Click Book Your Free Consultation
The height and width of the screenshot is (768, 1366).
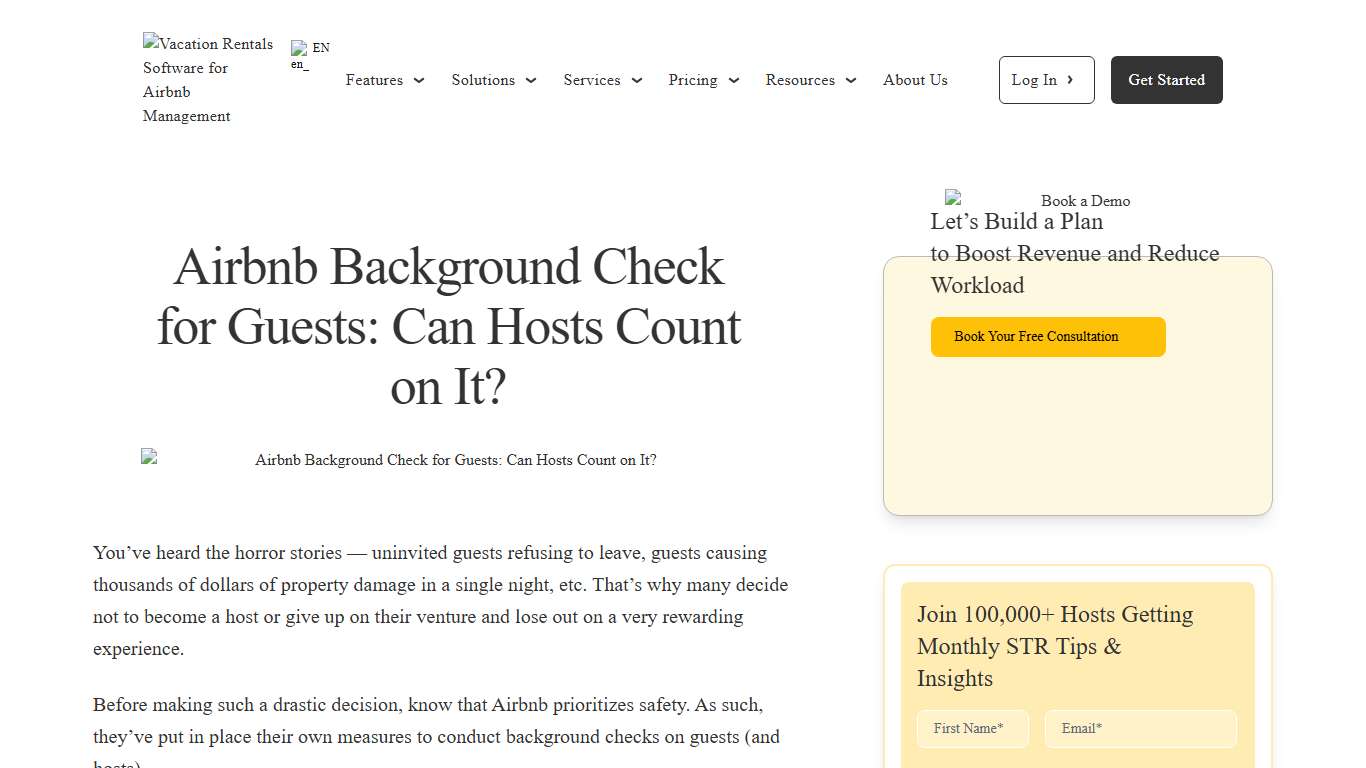click(1048, 337)
